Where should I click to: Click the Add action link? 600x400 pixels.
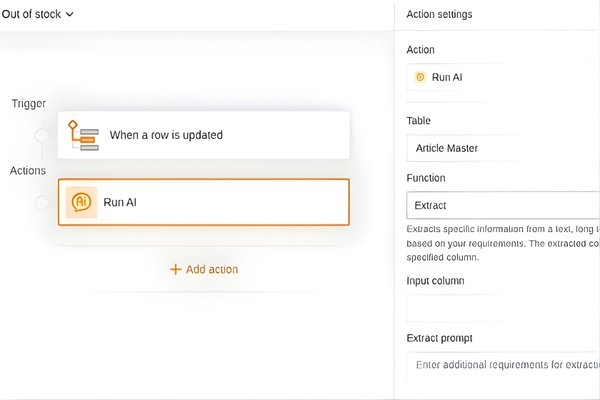(x=211, y=269)
